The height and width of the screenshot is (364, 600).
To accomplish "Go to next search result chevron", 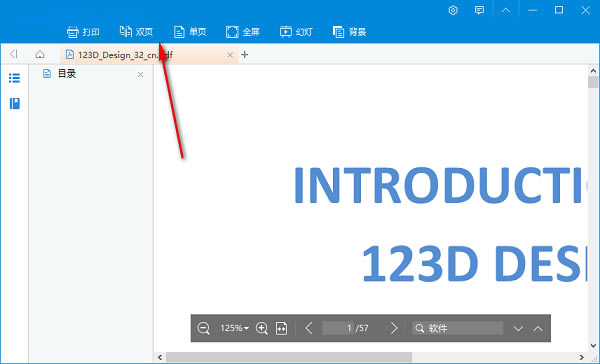I will pos(518,328).
